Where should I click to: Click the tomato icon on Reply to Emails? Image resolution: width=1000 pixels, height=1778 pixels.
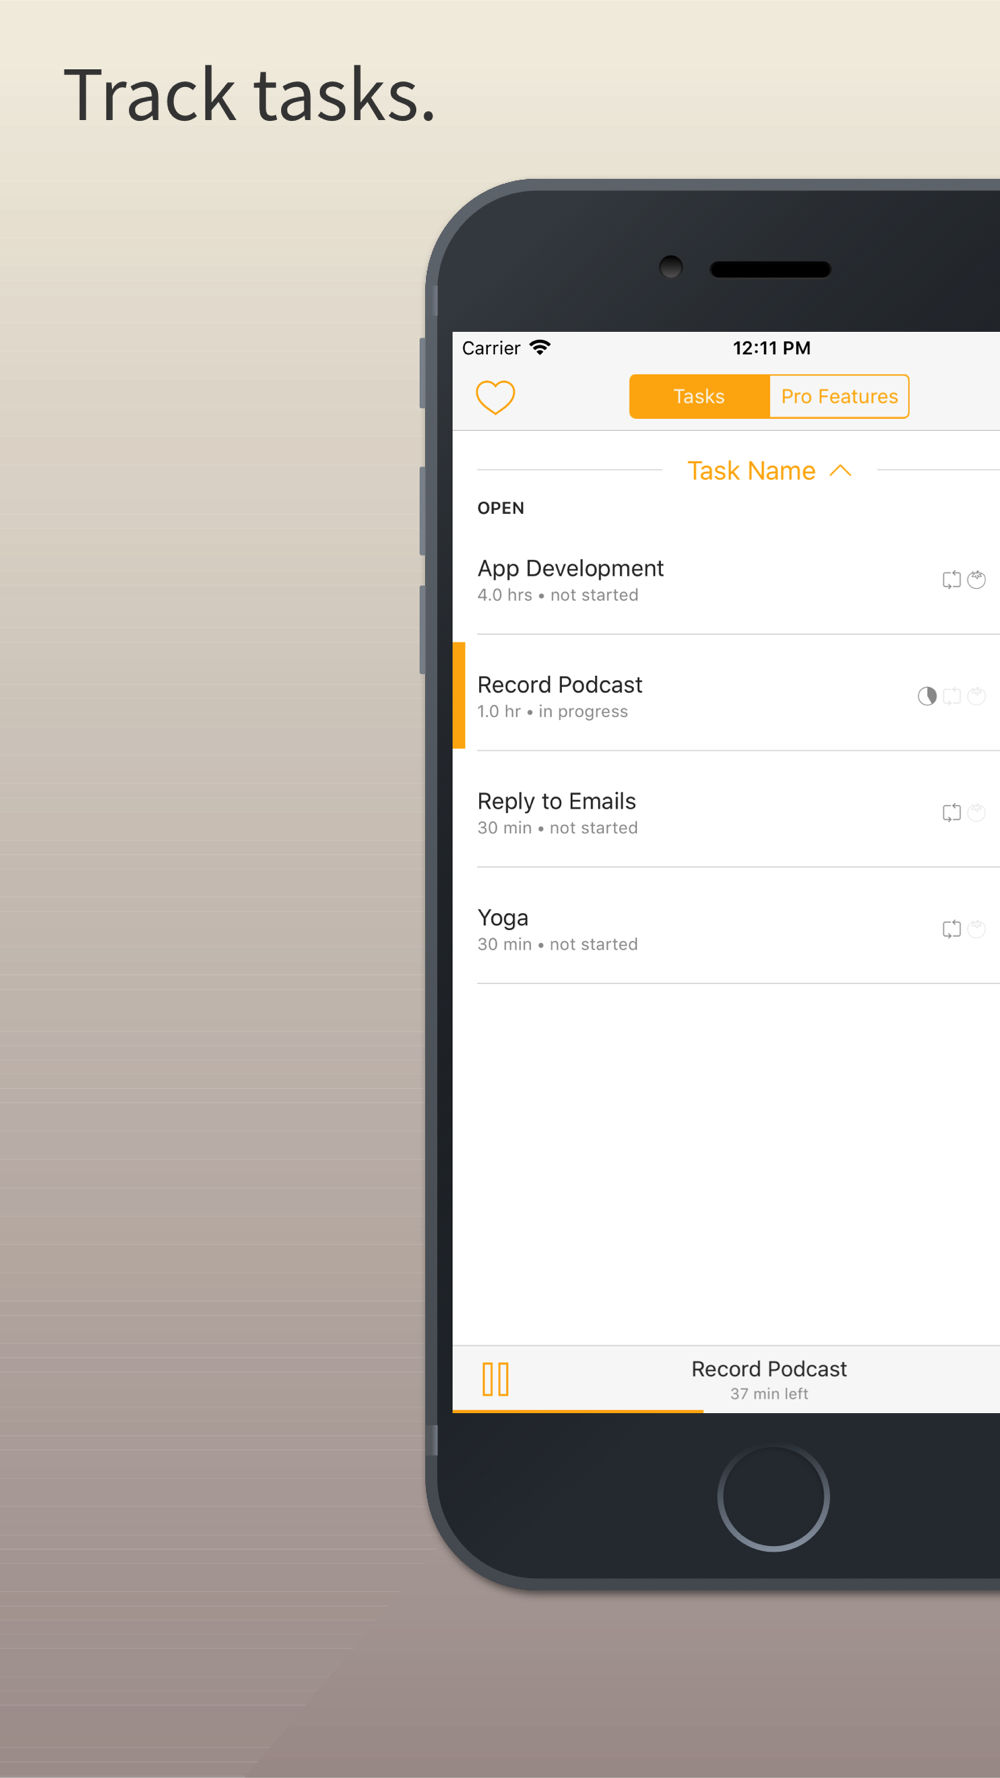point(977,813)
